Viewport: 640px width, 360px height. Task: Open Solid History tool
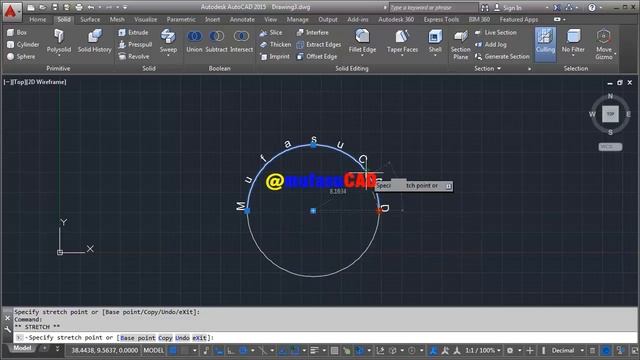94,41
